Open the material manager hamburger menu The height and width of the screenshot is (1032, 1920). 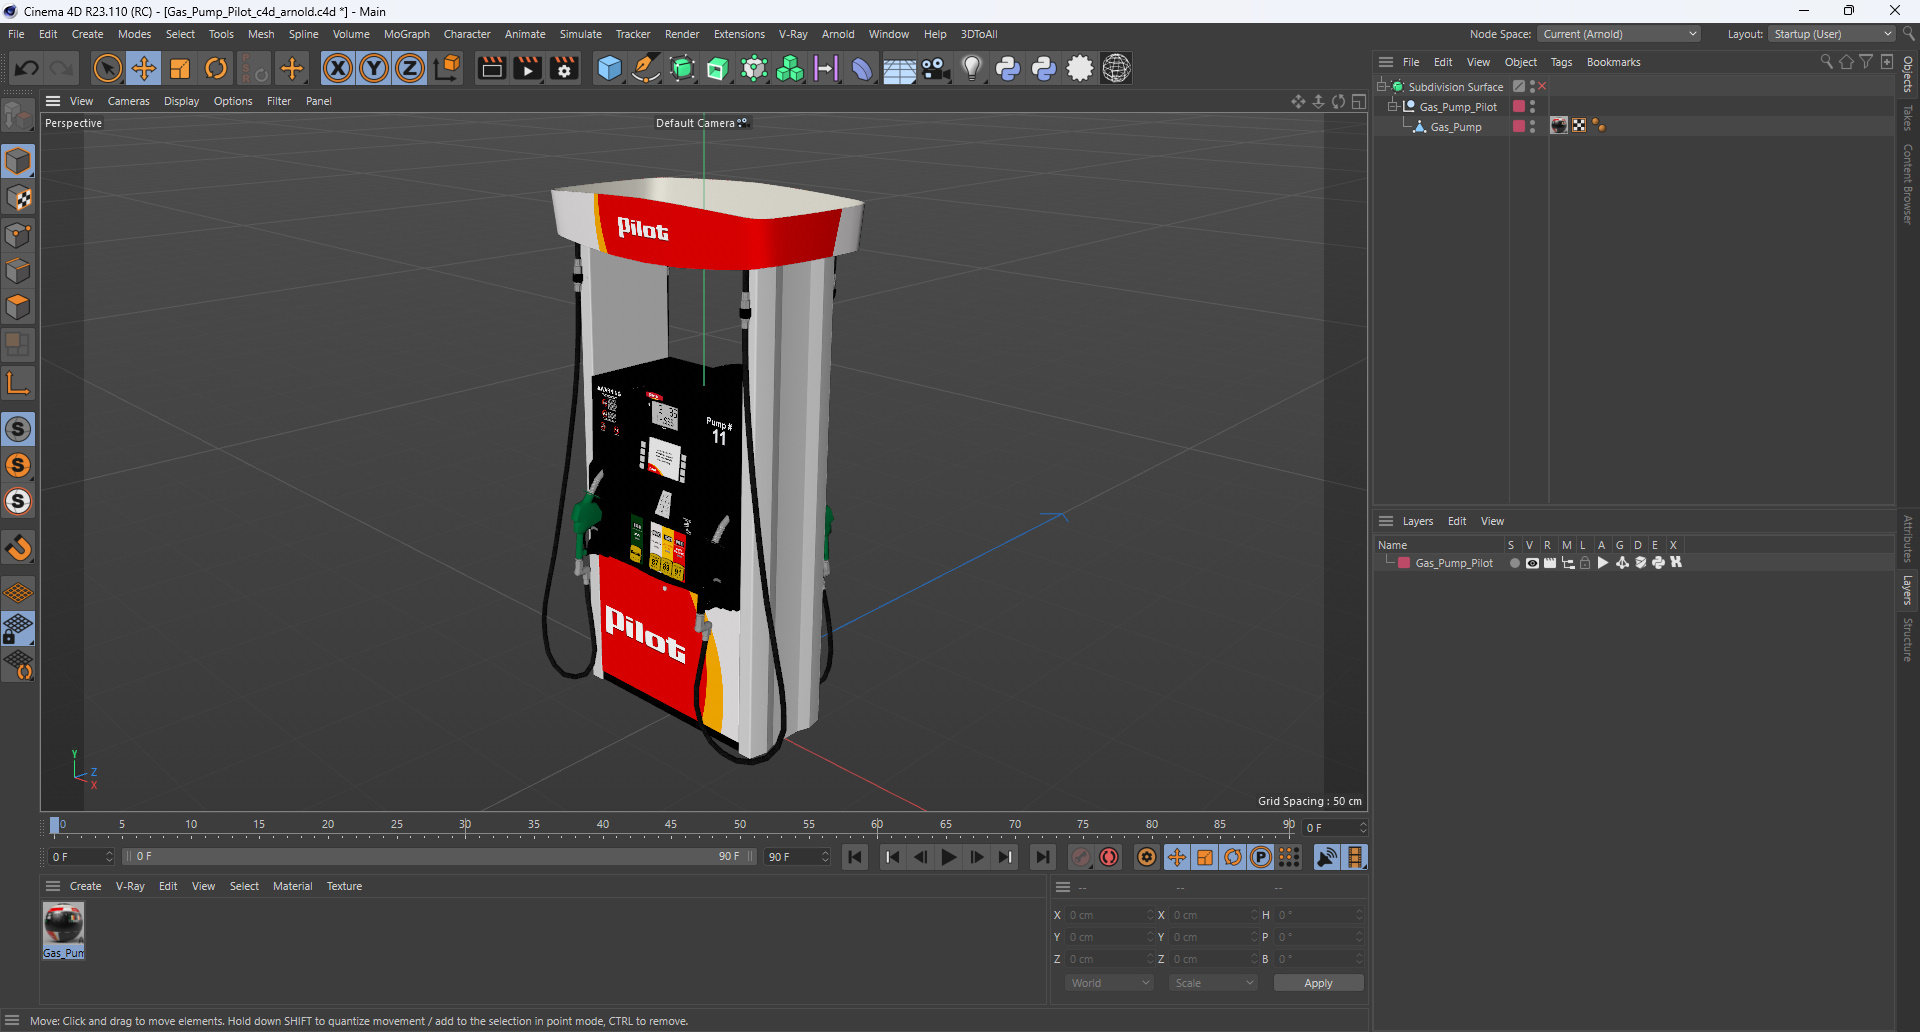[53, 886]
